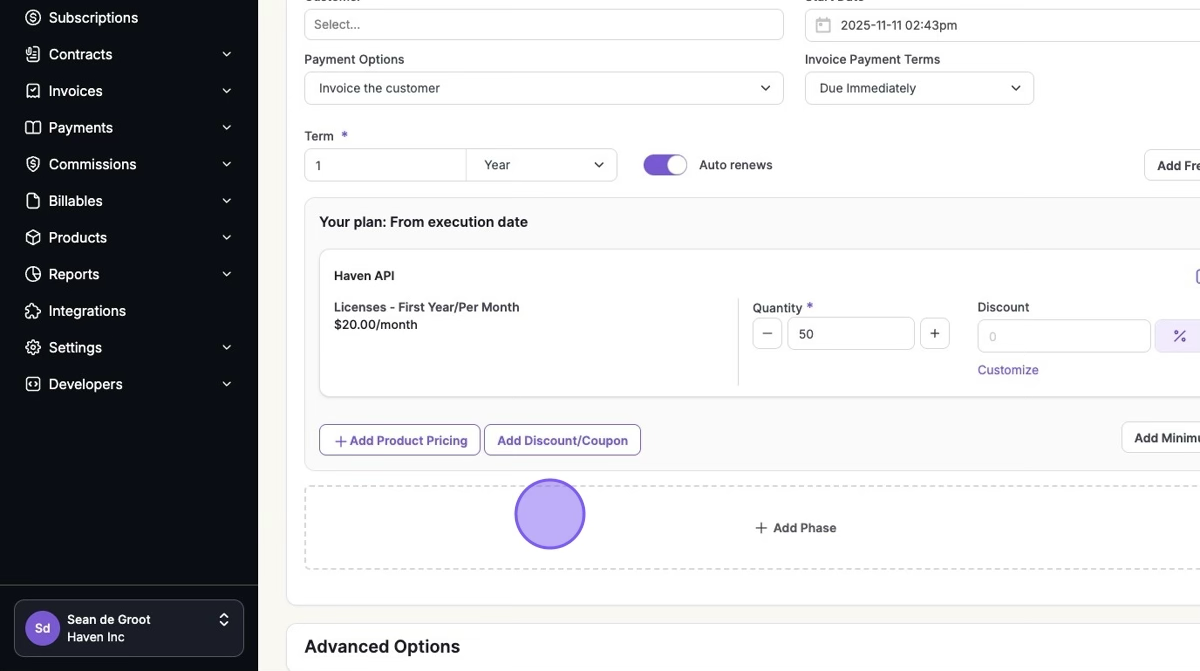
Task: Click the Subscriptions dollar icon in sidebar
Action: 33,18
